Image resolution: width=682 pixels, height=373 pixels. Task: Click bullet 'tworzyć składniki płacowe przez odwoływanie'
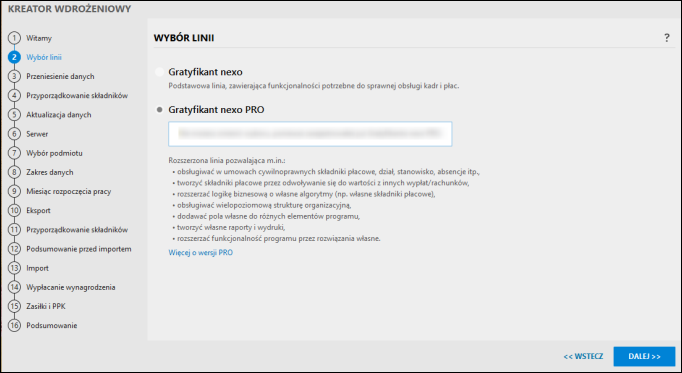[323, 183]
